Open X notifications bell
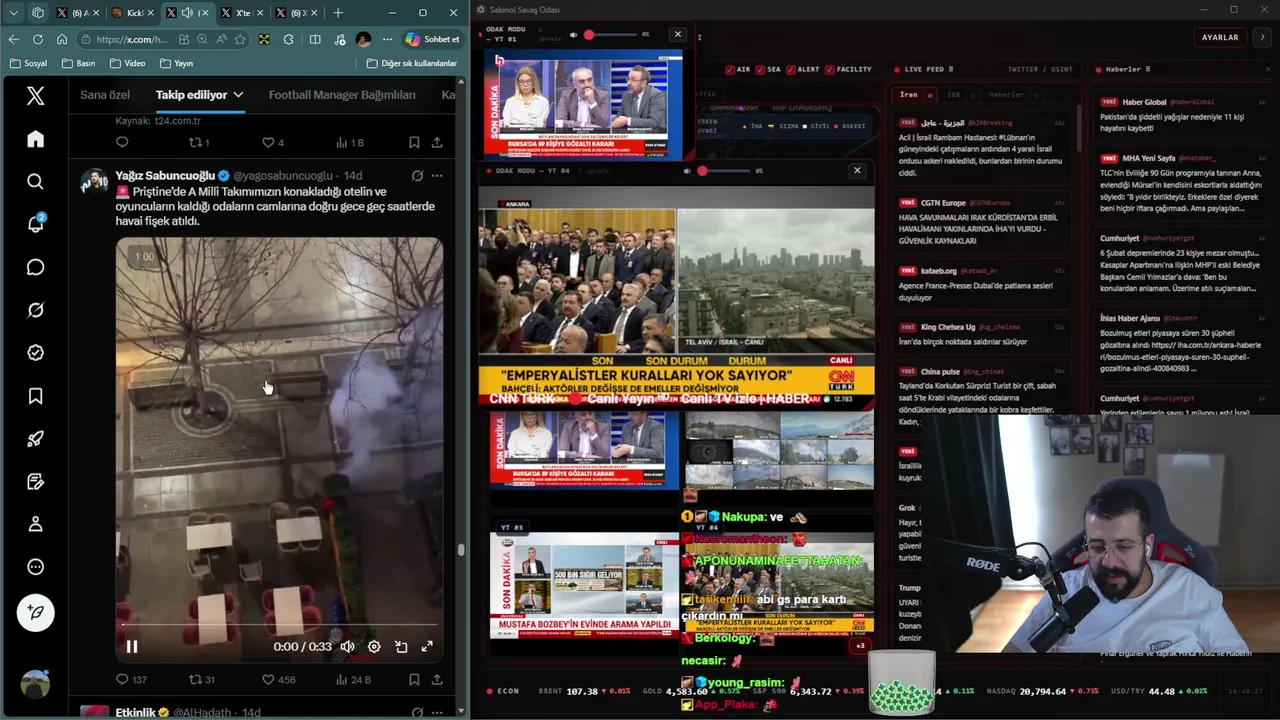This screenshot has width=1280, height=720. point(35,224)
